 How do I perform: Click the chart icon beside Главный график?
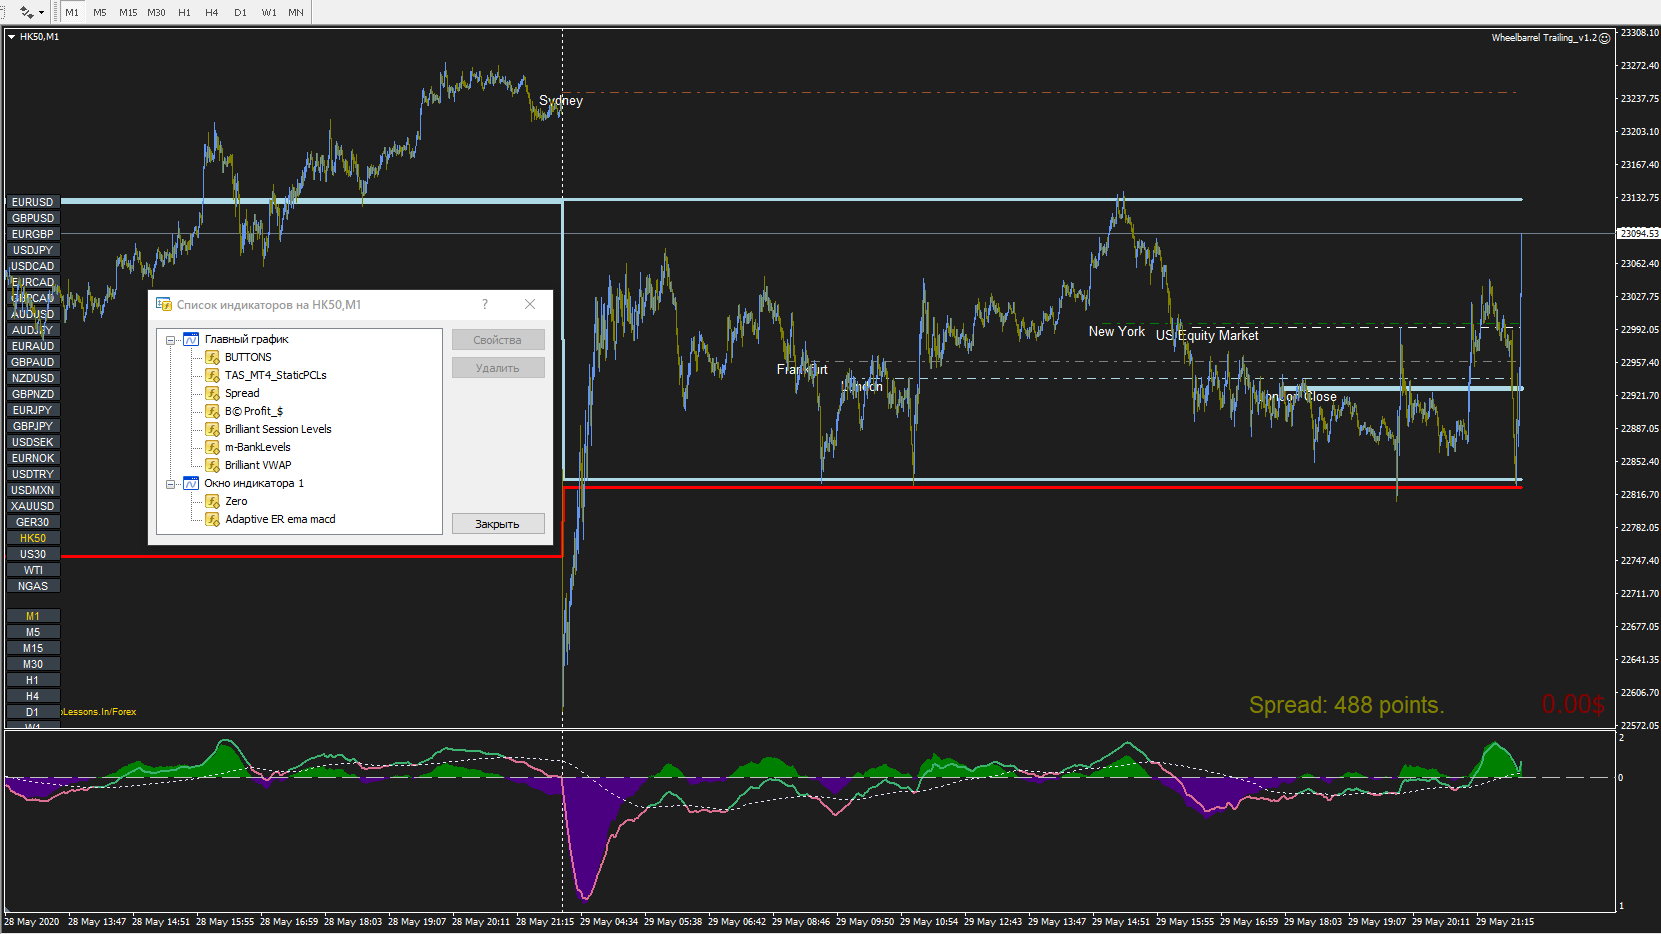pyautogui.click(x=191, y=339)
